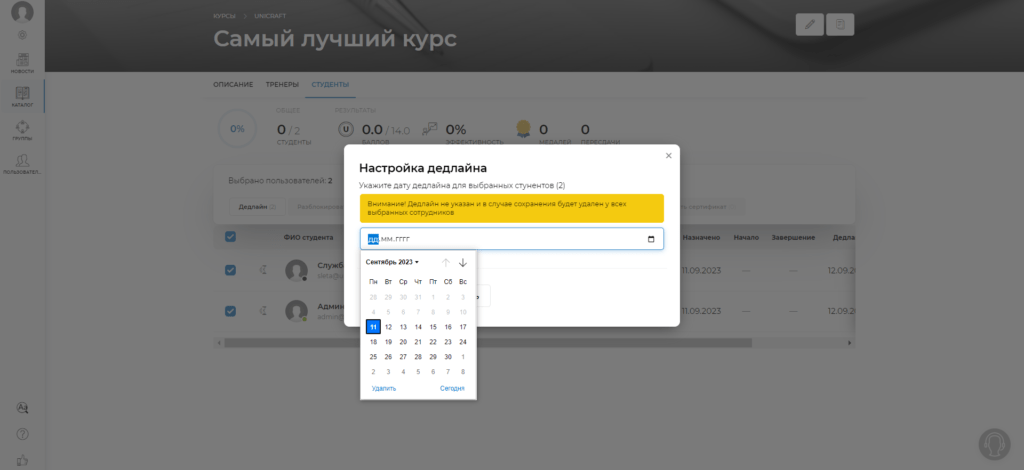Choose day 24 in the calendar
Viewport: 1024px width, 470px height.
463,342
